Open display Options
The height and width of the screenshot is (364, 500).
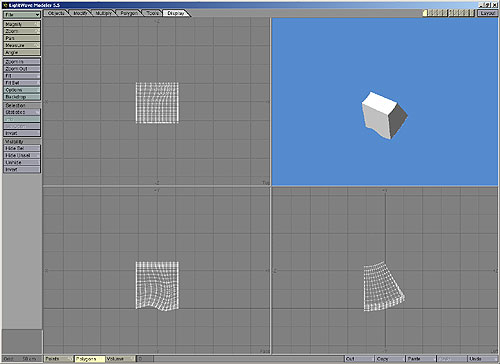[22, 90]
